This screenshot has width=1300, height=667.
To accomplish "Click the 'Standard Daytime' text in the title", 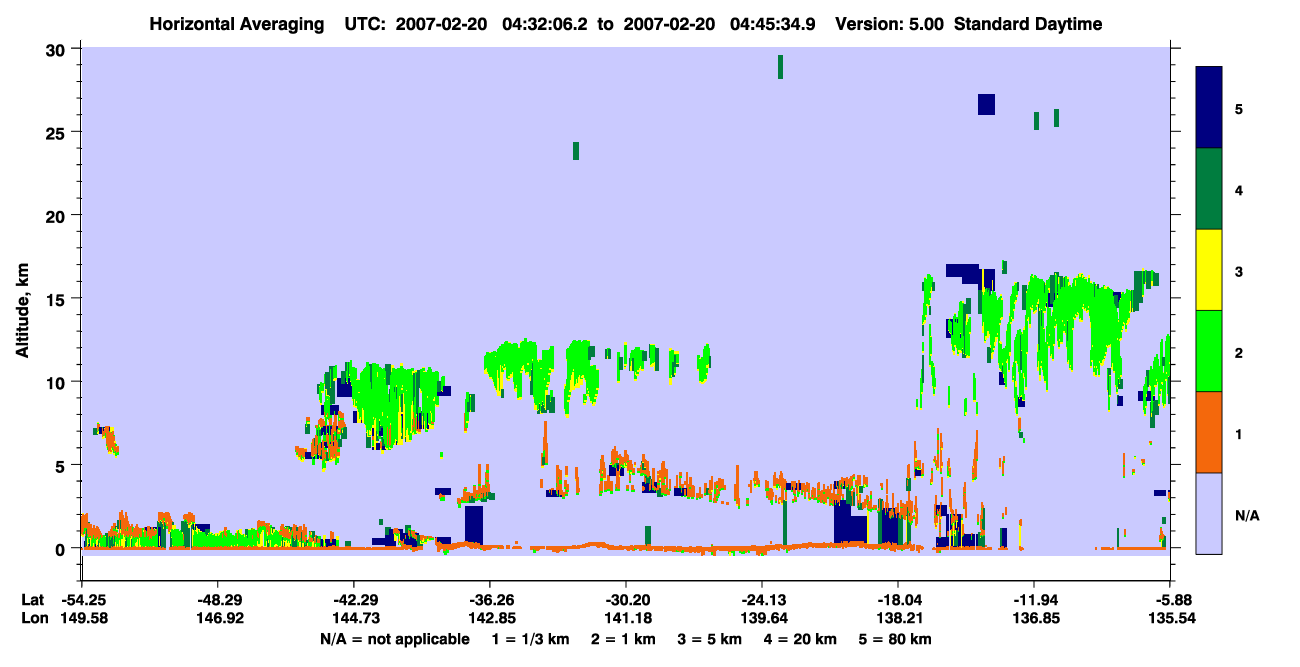I will [1028, 24].
